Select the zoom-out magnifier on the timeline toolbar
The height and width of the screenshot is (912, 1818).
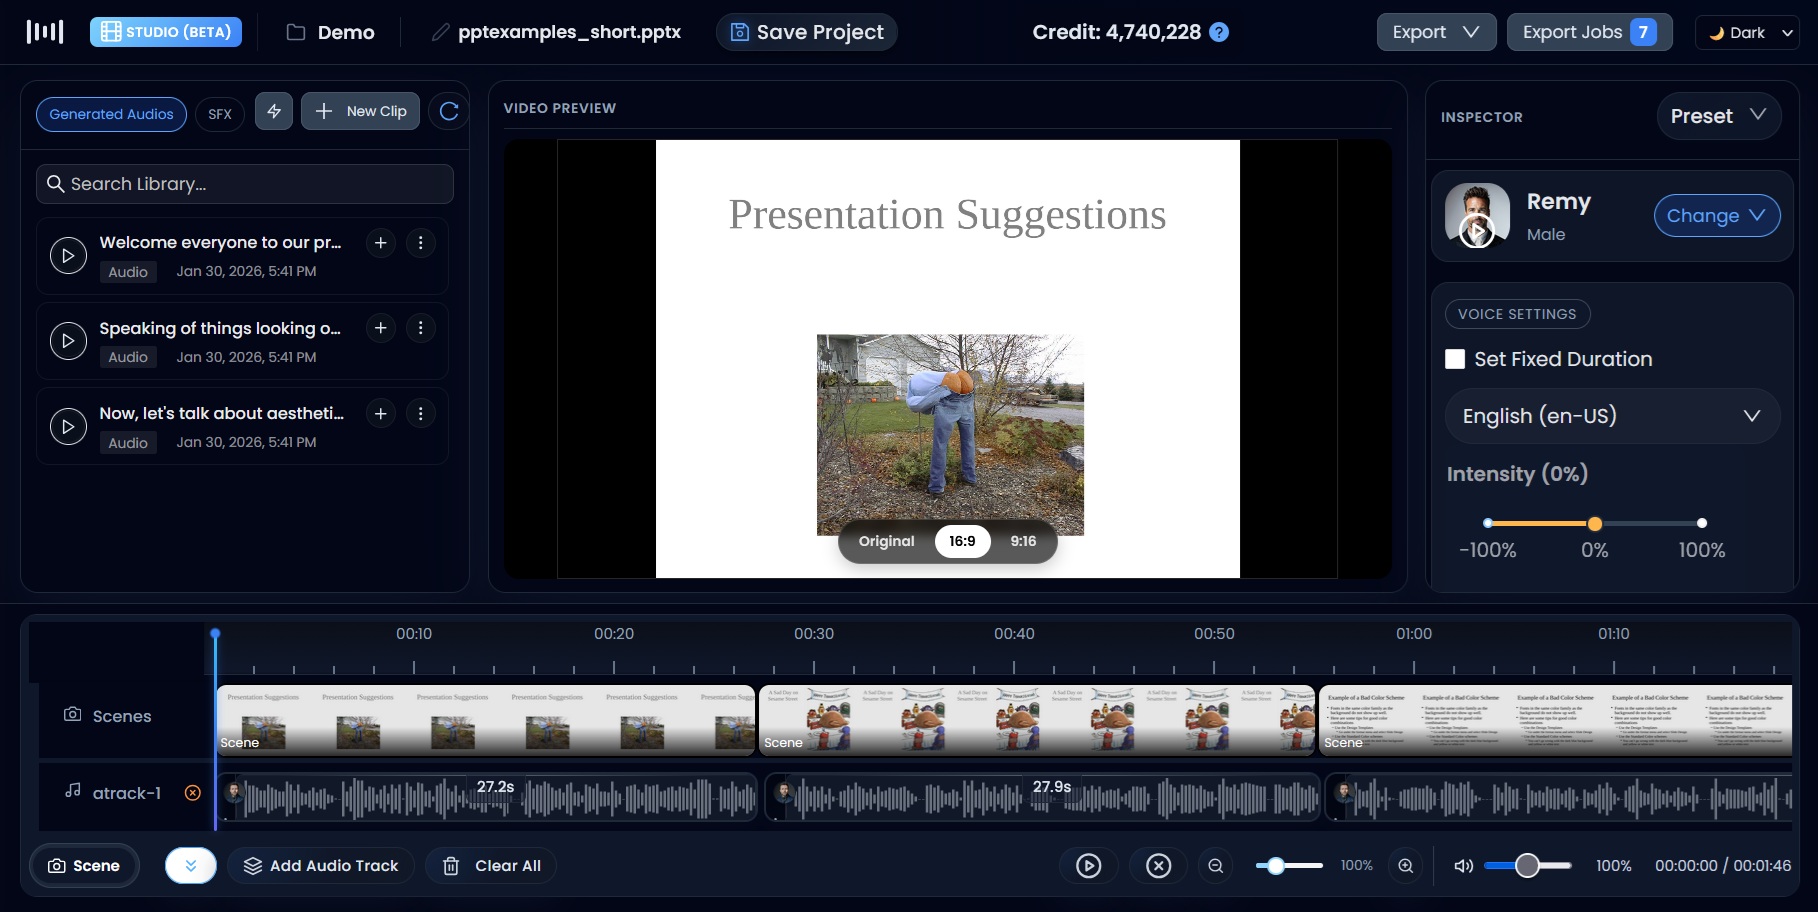click(x=1215, y=866)
